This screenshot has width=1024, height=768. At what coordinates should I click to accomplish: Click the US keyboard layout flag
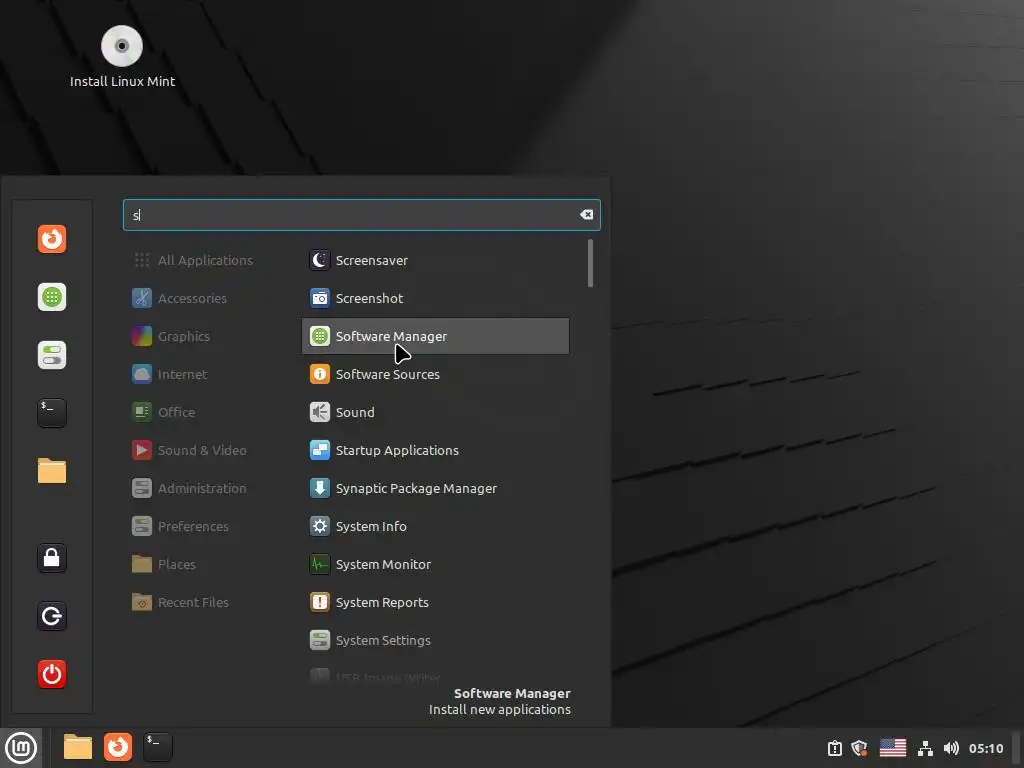[893, 748]
